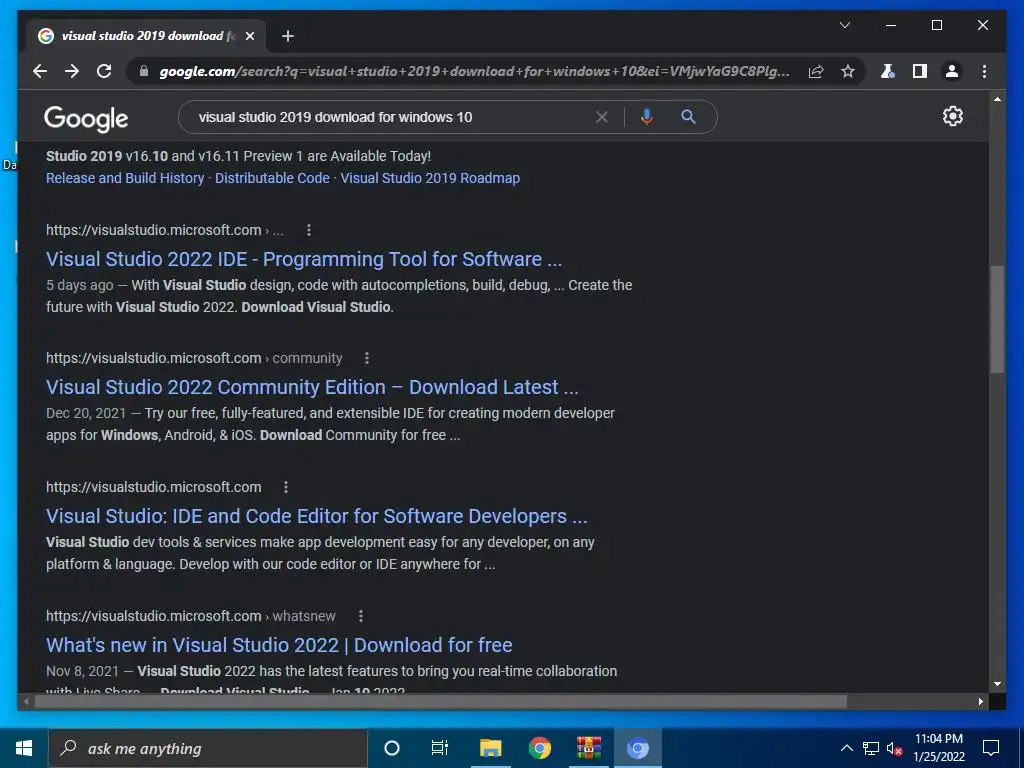Viewport: 1024px width, 768px height.
Task: Click the scroll up arrow
Action: click(997, 99)
